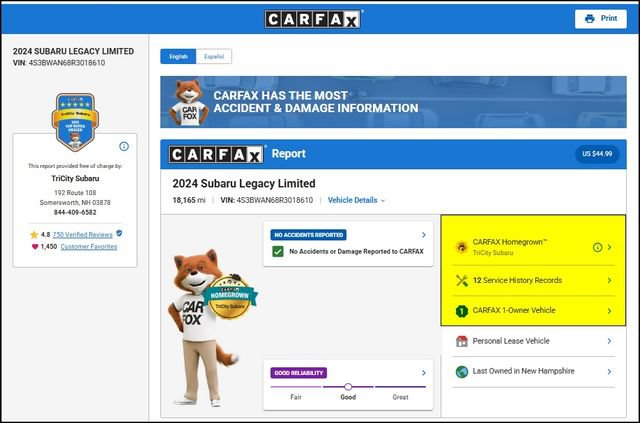Click the sidebar 2024 SUBARU LEGACY LIMITED title

[x=73, y=51]
